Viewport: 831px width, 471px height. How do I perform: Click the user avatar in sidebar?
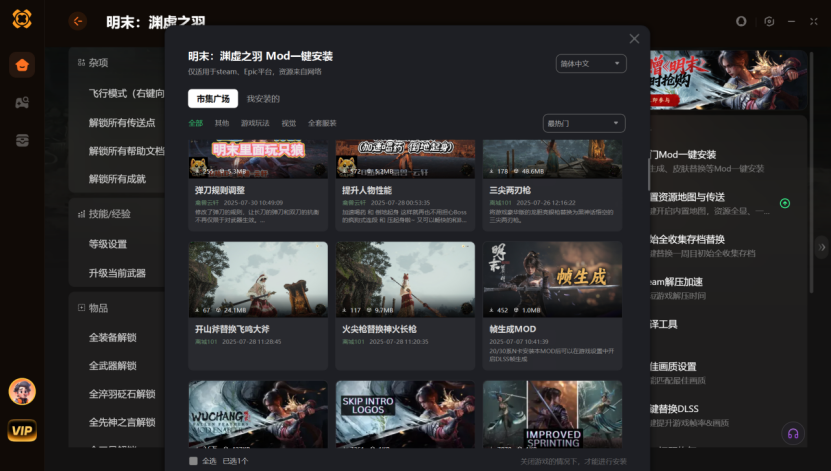22,392
